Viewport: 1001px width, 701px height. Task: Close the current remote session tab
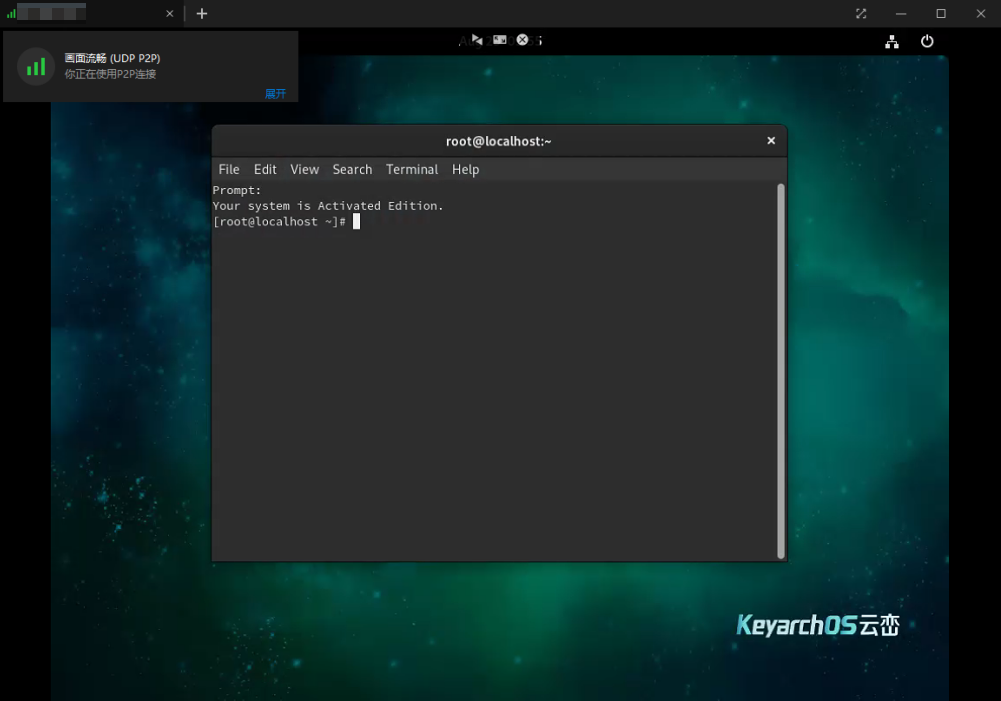pyautogui.click(x=169, y=14)
